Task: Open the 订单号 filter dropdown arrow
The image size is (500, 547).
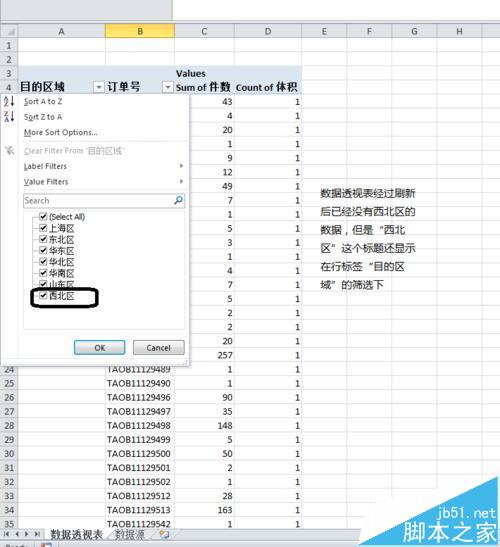Action: click(168, 87)
